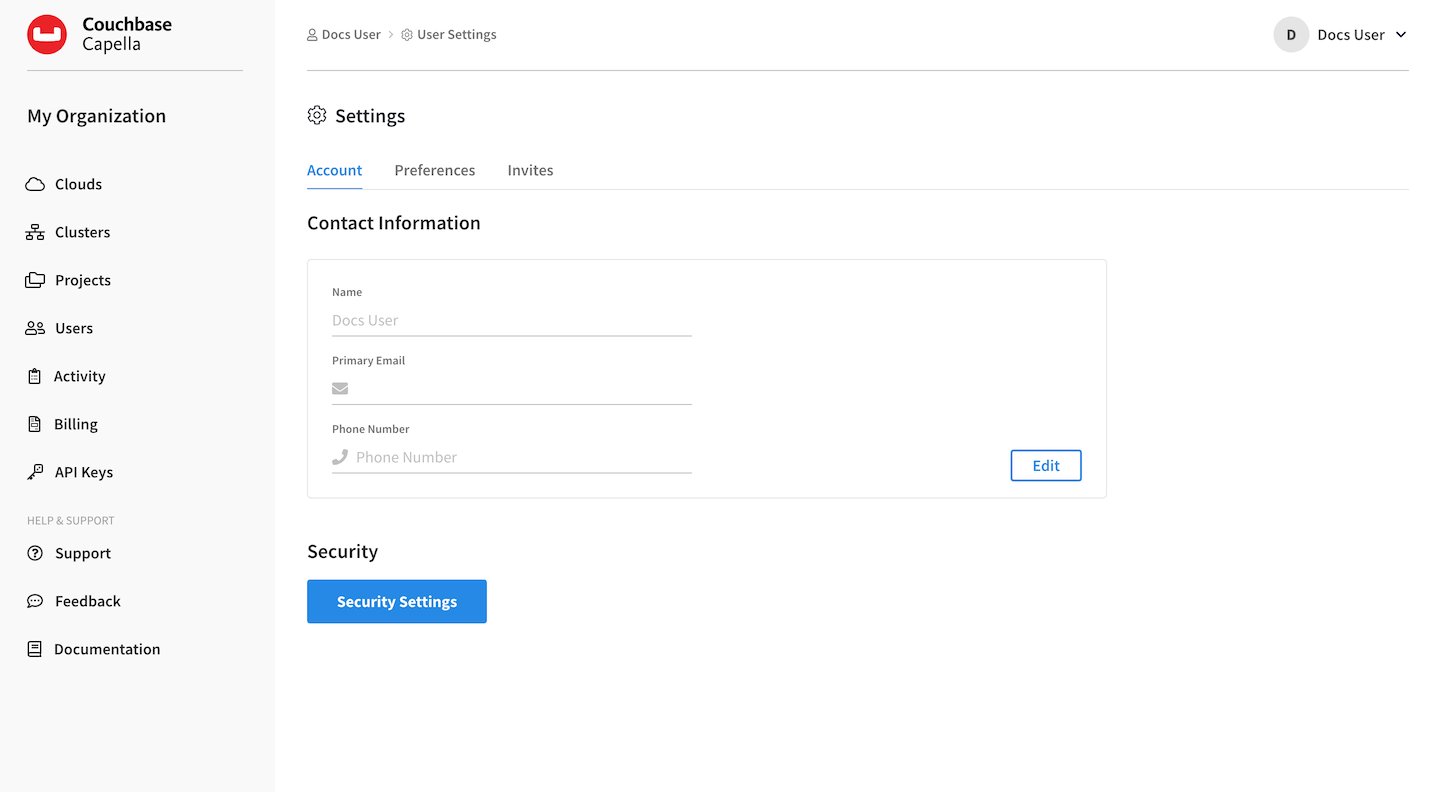Open Support via its question mark icon
1438x792 pixels.
[x=36, y=553]
